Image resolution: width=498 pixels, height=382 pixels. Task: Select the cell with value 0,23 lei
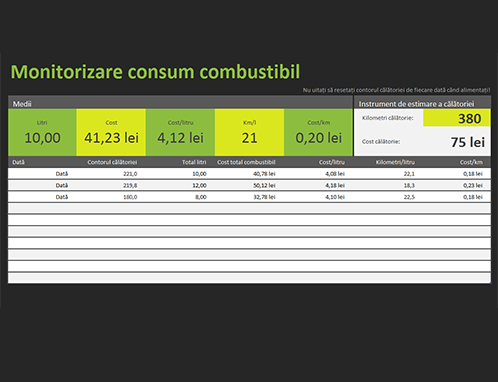(x=457, y=185)
